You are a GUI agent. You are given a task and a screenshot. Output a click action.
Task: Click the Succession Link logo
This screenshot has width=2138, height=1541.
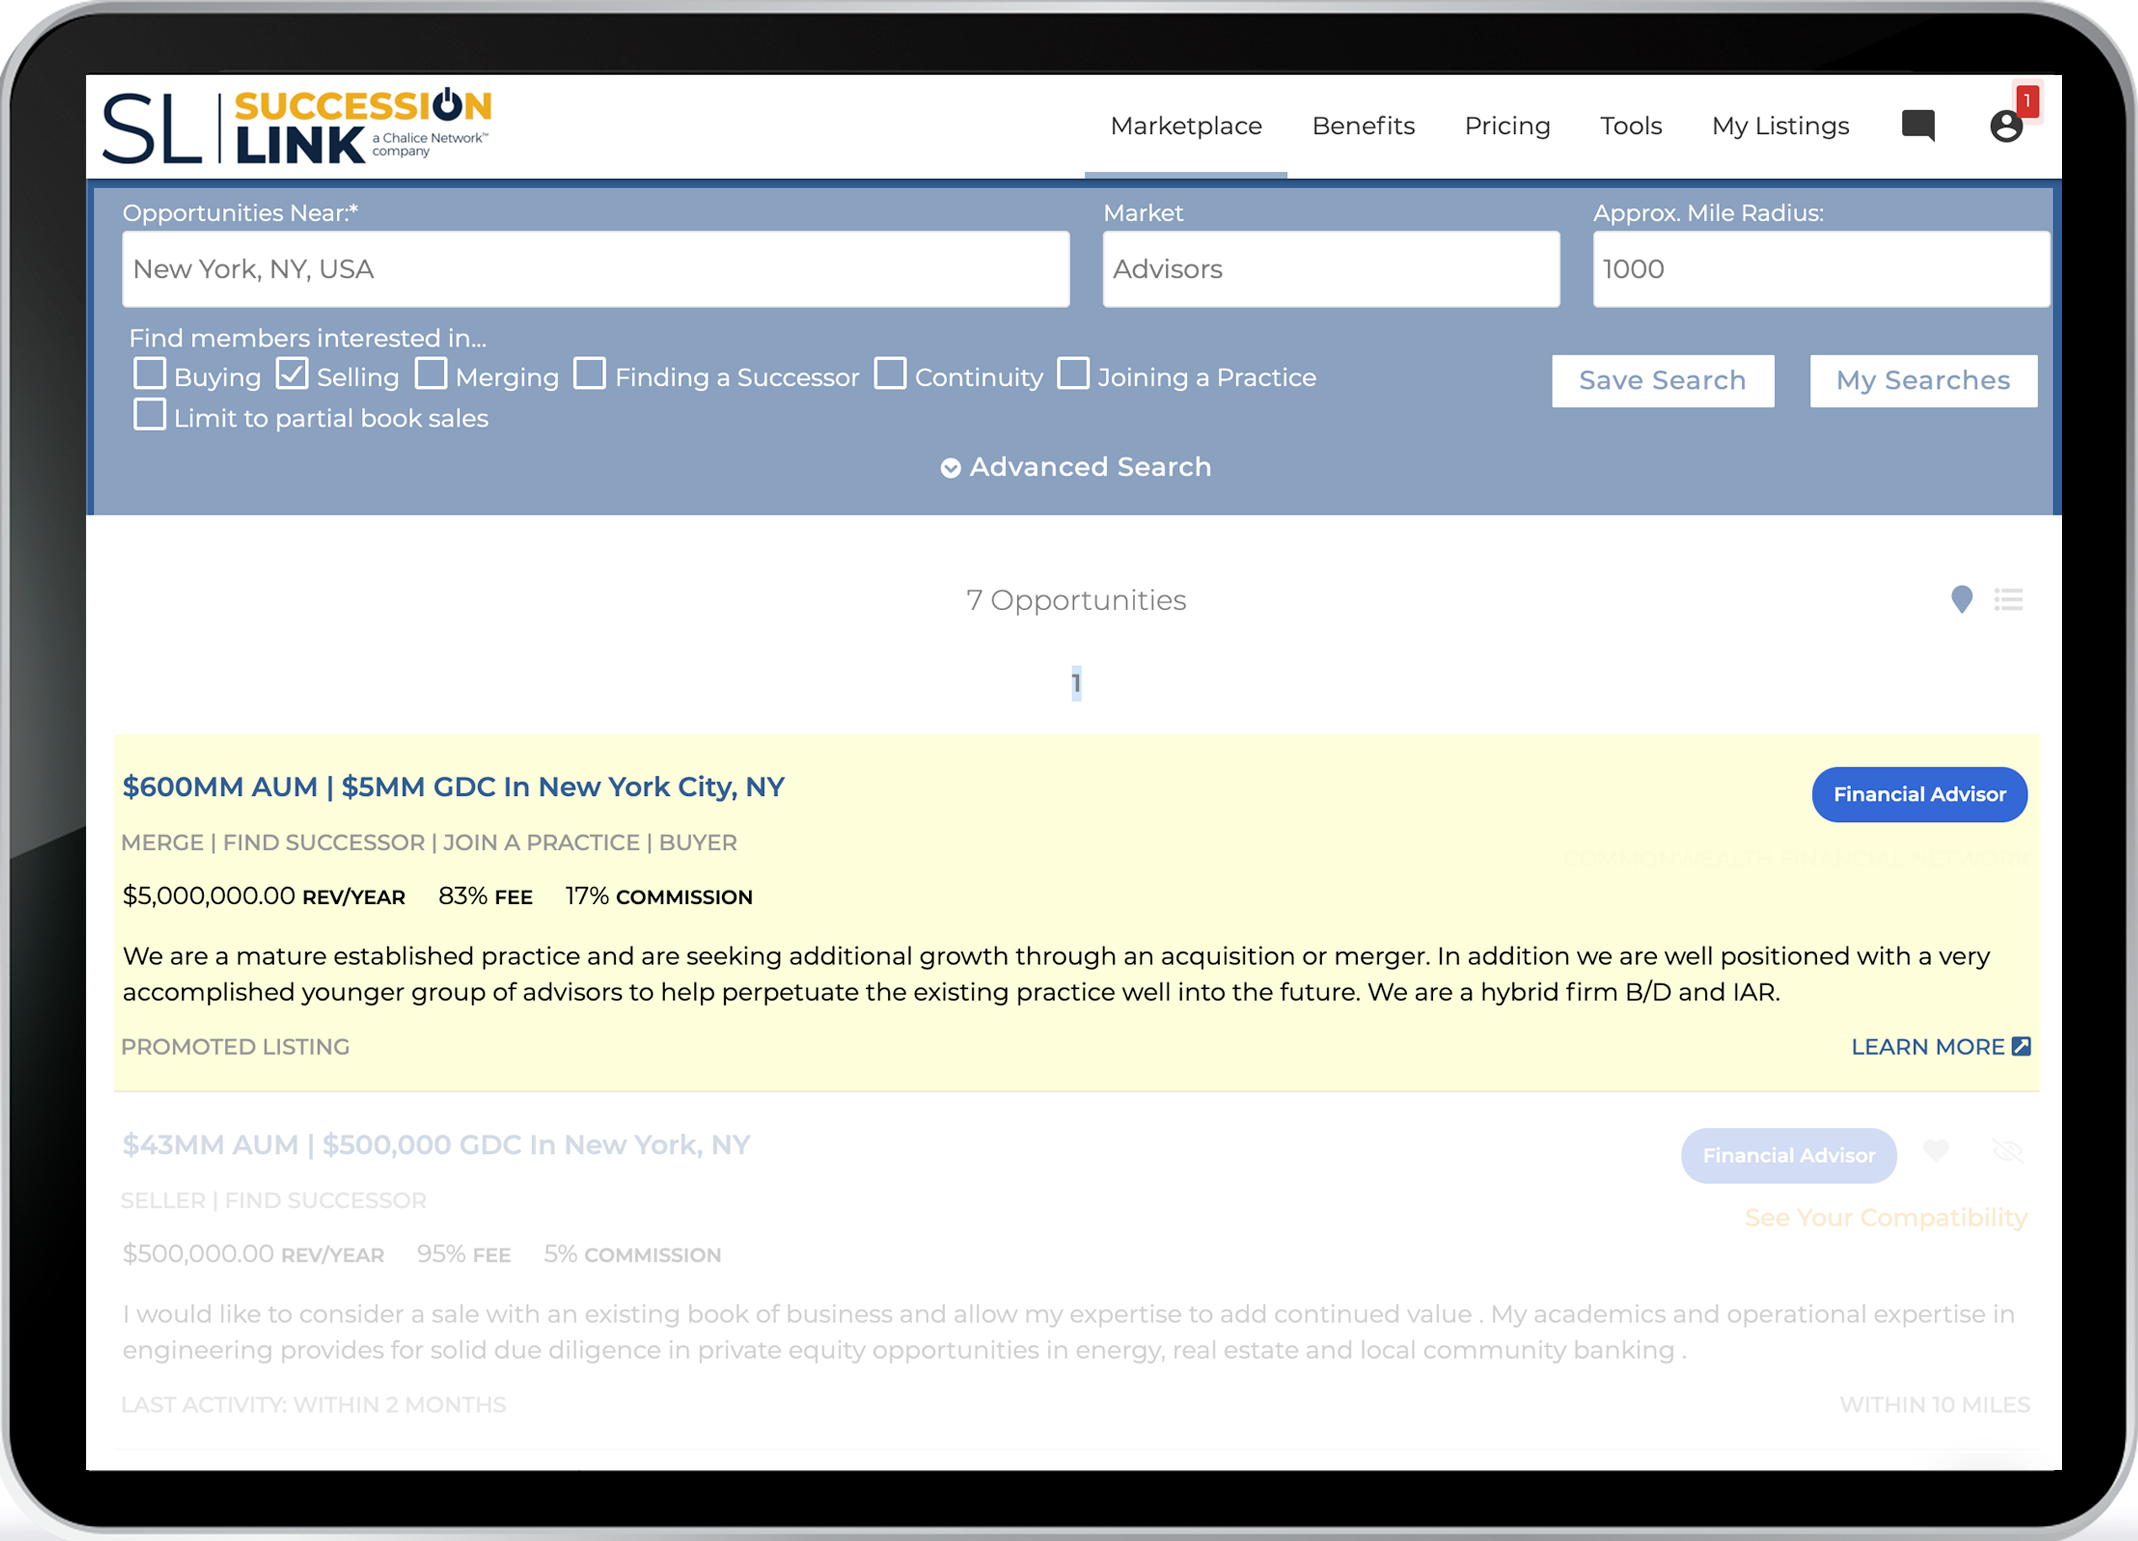[x=297, y=127]
